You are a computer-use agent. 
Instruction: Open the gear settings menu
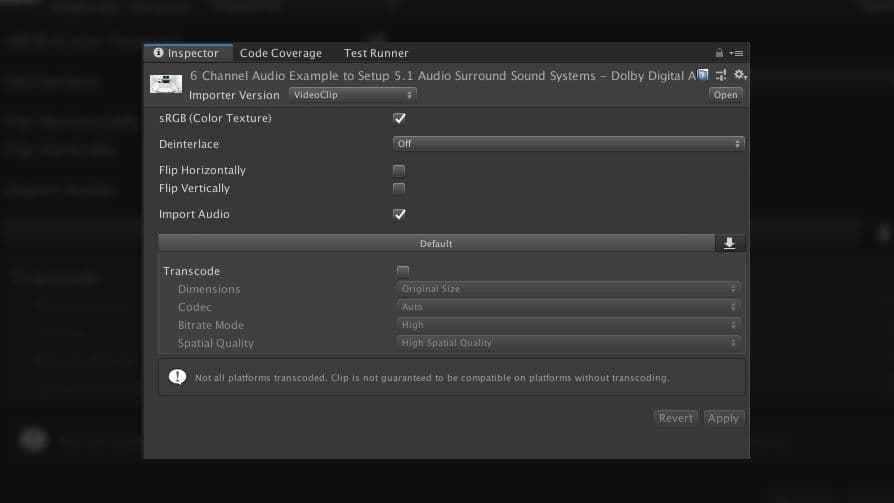[739, 75]
